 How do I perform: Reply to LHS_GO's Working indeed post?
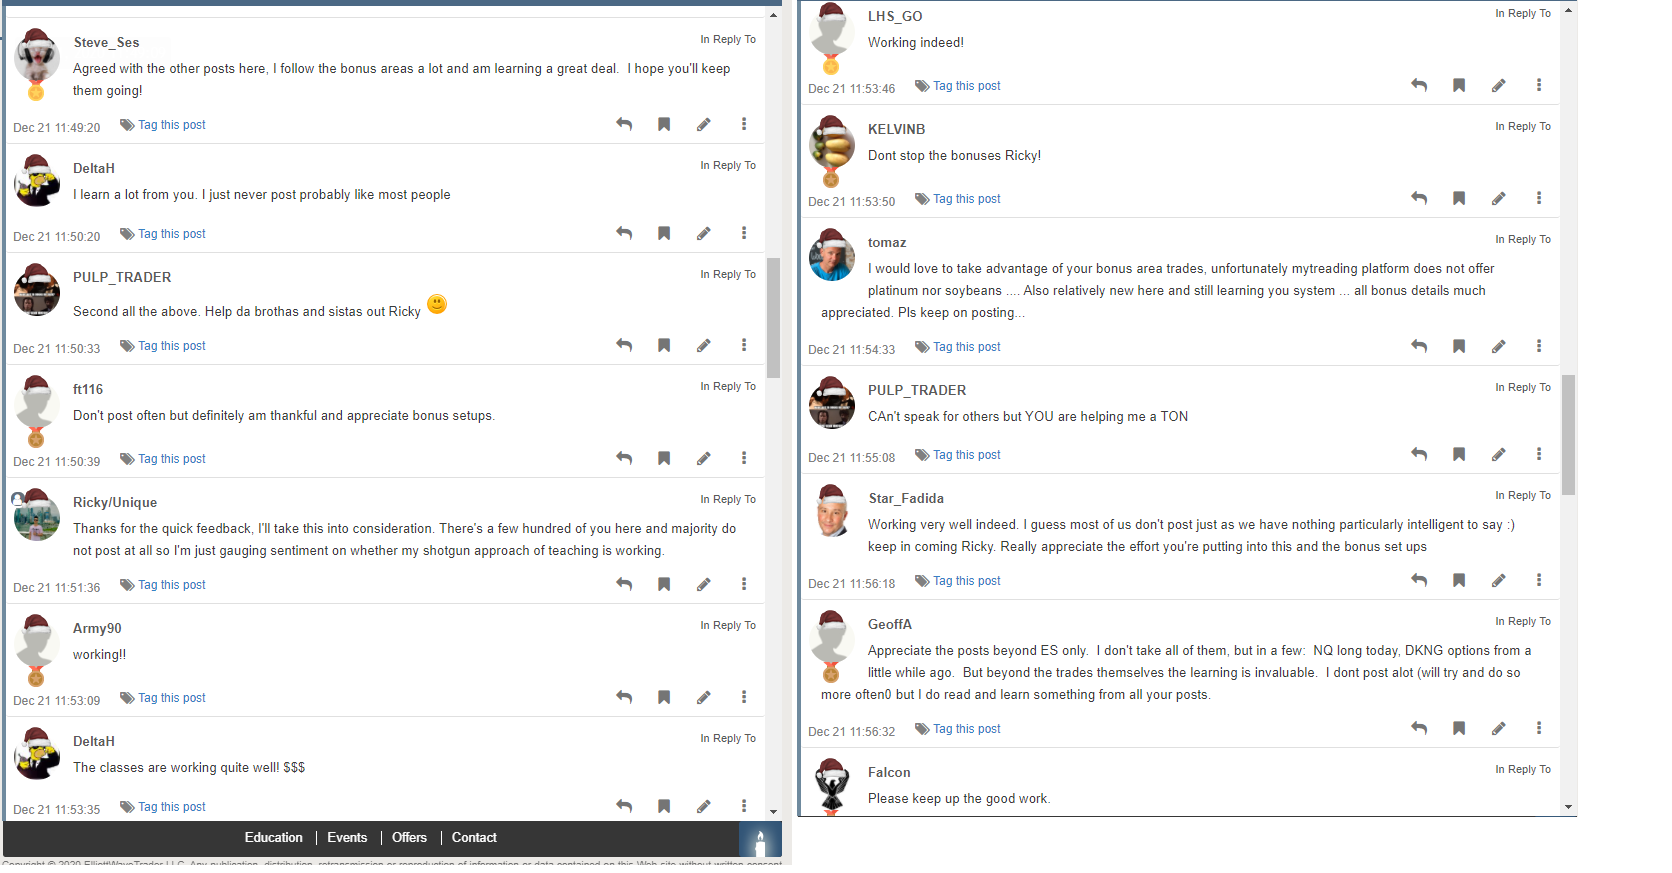coord(1419,85)
